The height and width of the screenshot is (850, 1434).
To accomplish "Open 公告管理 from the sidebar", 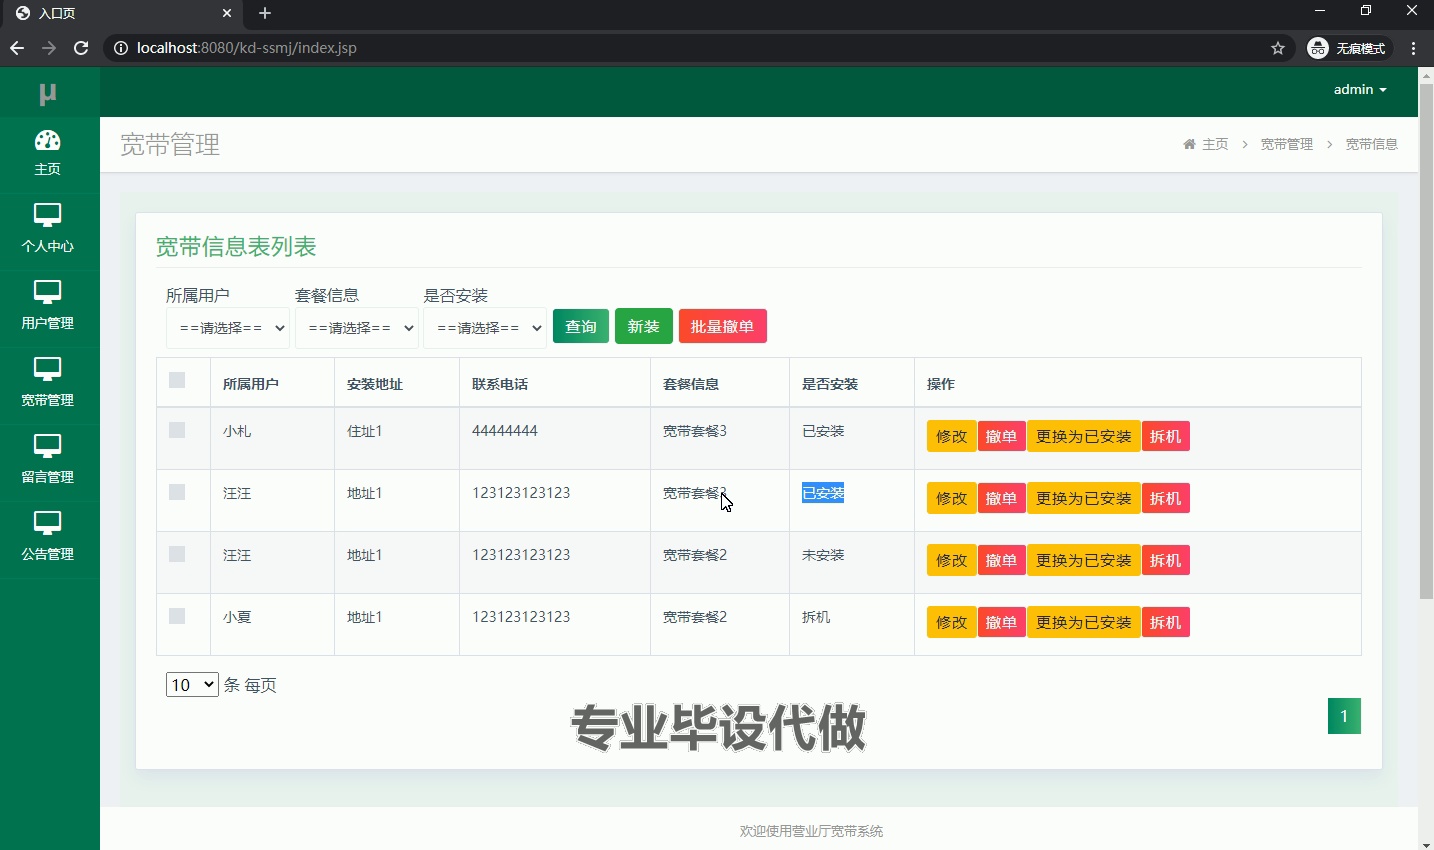I will tap(47, 538).
